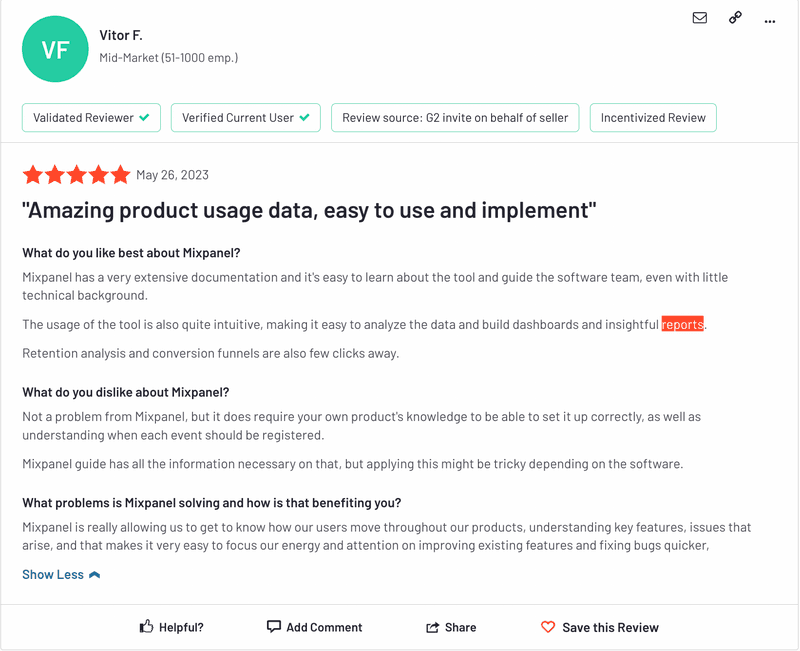Open the review title link
The height and width of the screenshot is (651, 800).
pos(309,210)
